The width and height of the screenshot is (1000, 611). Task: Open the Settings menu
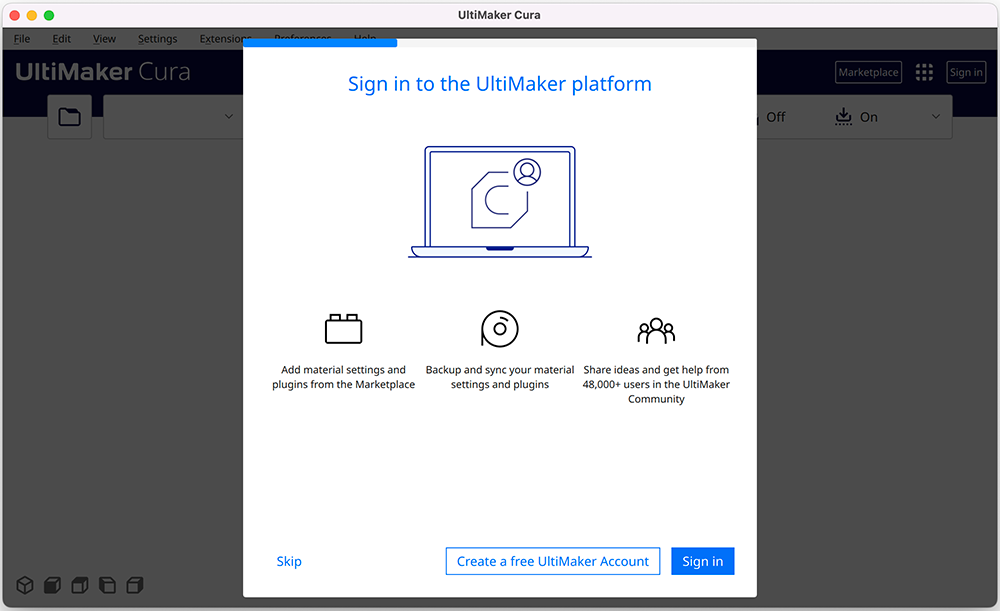158,39
